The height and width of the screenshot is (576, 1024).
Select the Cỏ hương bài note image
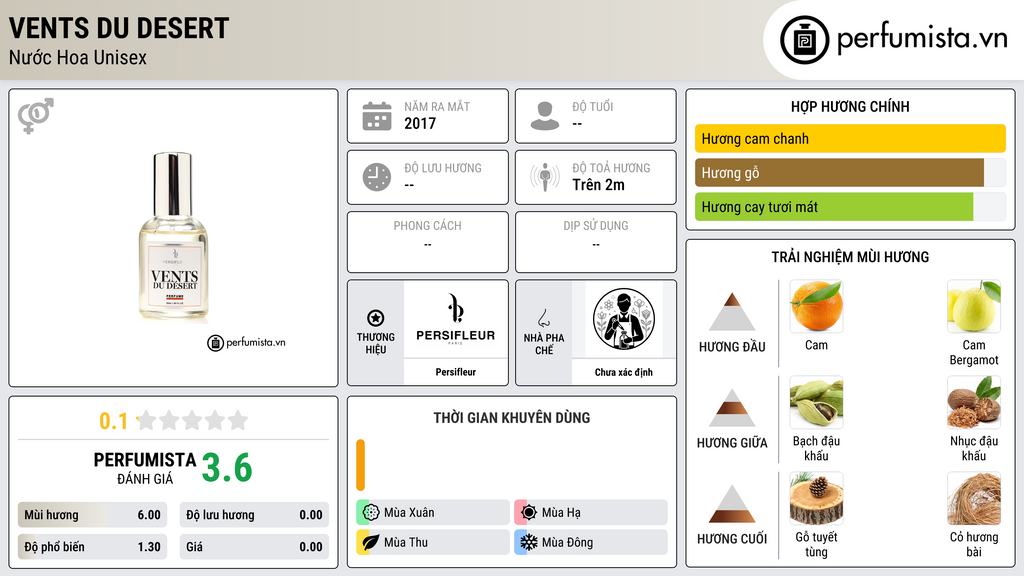(974, 498)
